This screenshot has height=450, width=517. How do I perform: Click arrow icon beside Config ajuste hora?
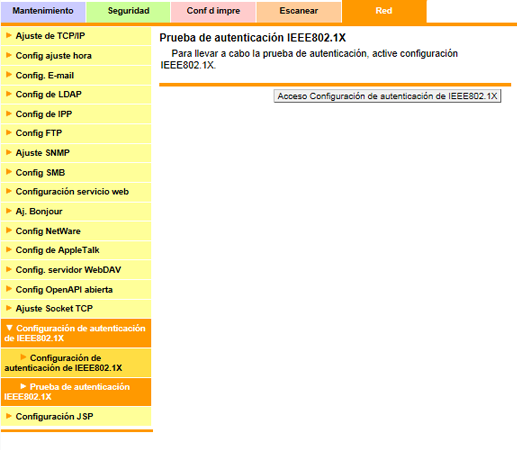coord(9,55)
